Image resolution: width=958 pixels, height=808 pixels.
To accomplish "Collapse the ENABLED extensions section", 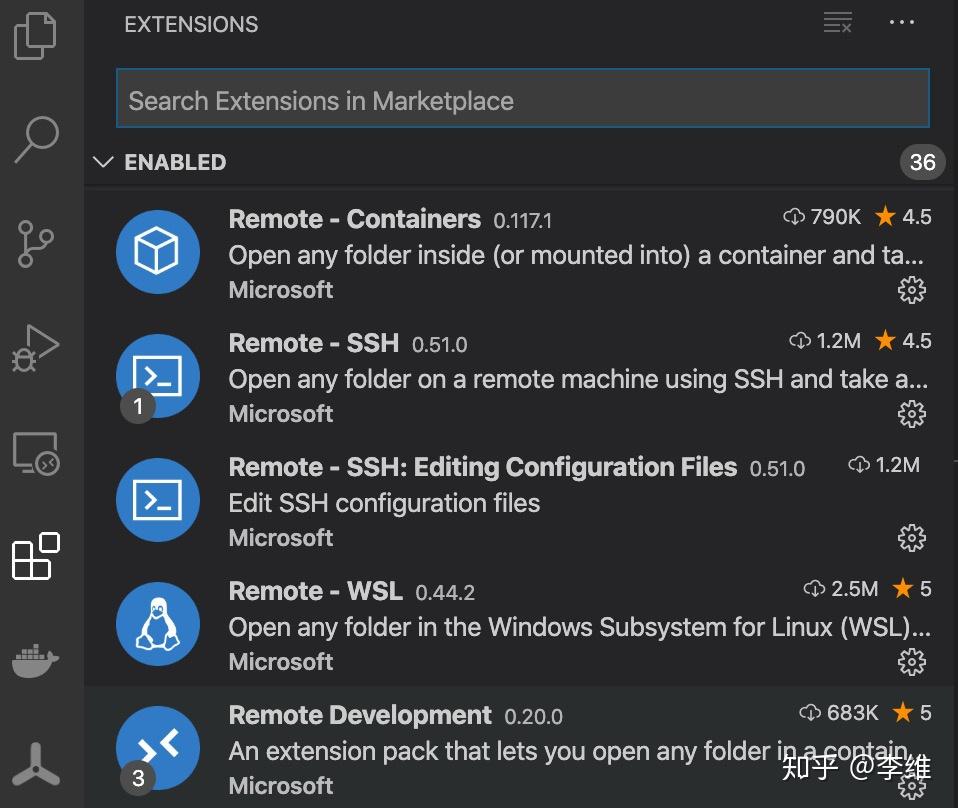I will [104, 162].
